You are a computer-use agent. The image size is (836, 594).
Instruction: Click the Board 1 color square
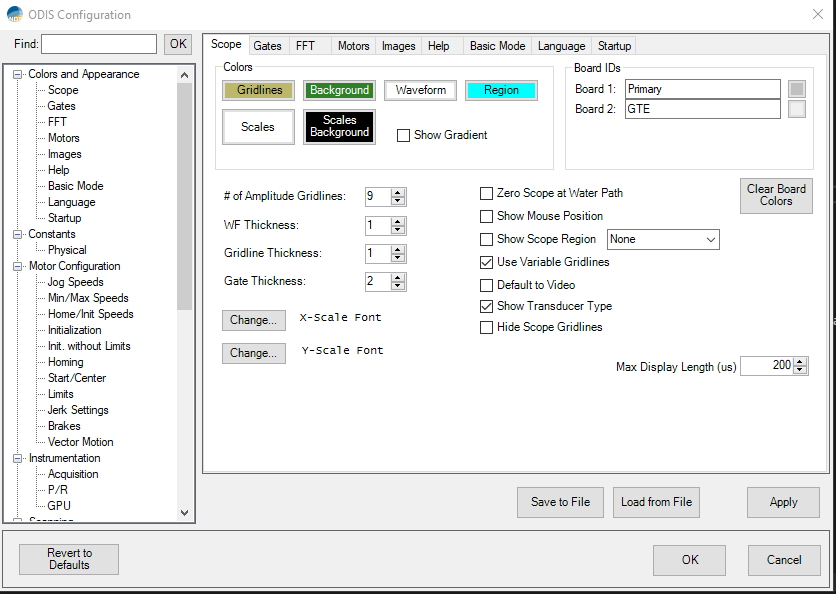(797, 89)
